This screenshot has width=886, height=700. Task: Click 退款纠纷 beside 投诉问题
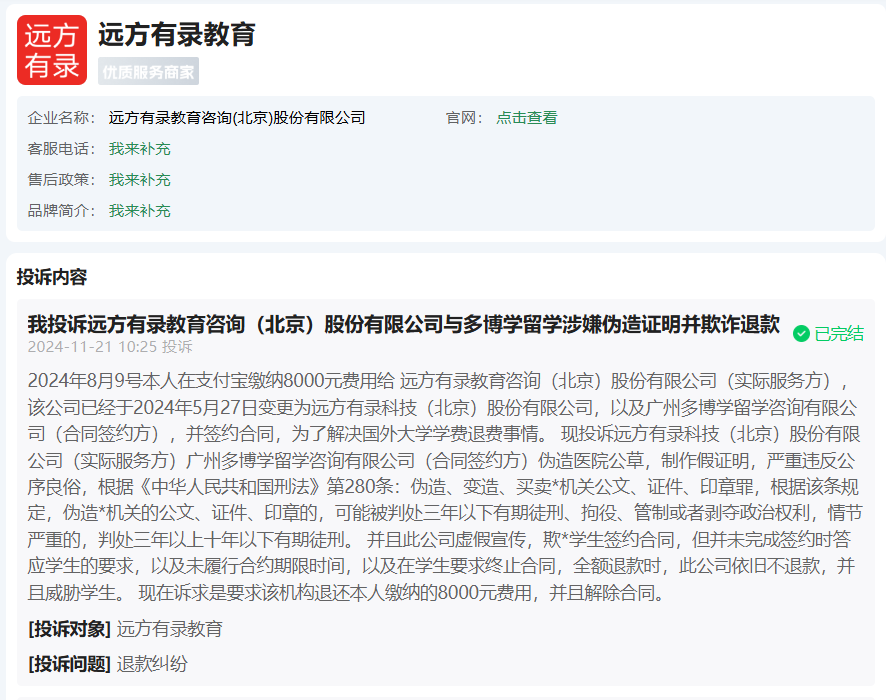[152, 664]
